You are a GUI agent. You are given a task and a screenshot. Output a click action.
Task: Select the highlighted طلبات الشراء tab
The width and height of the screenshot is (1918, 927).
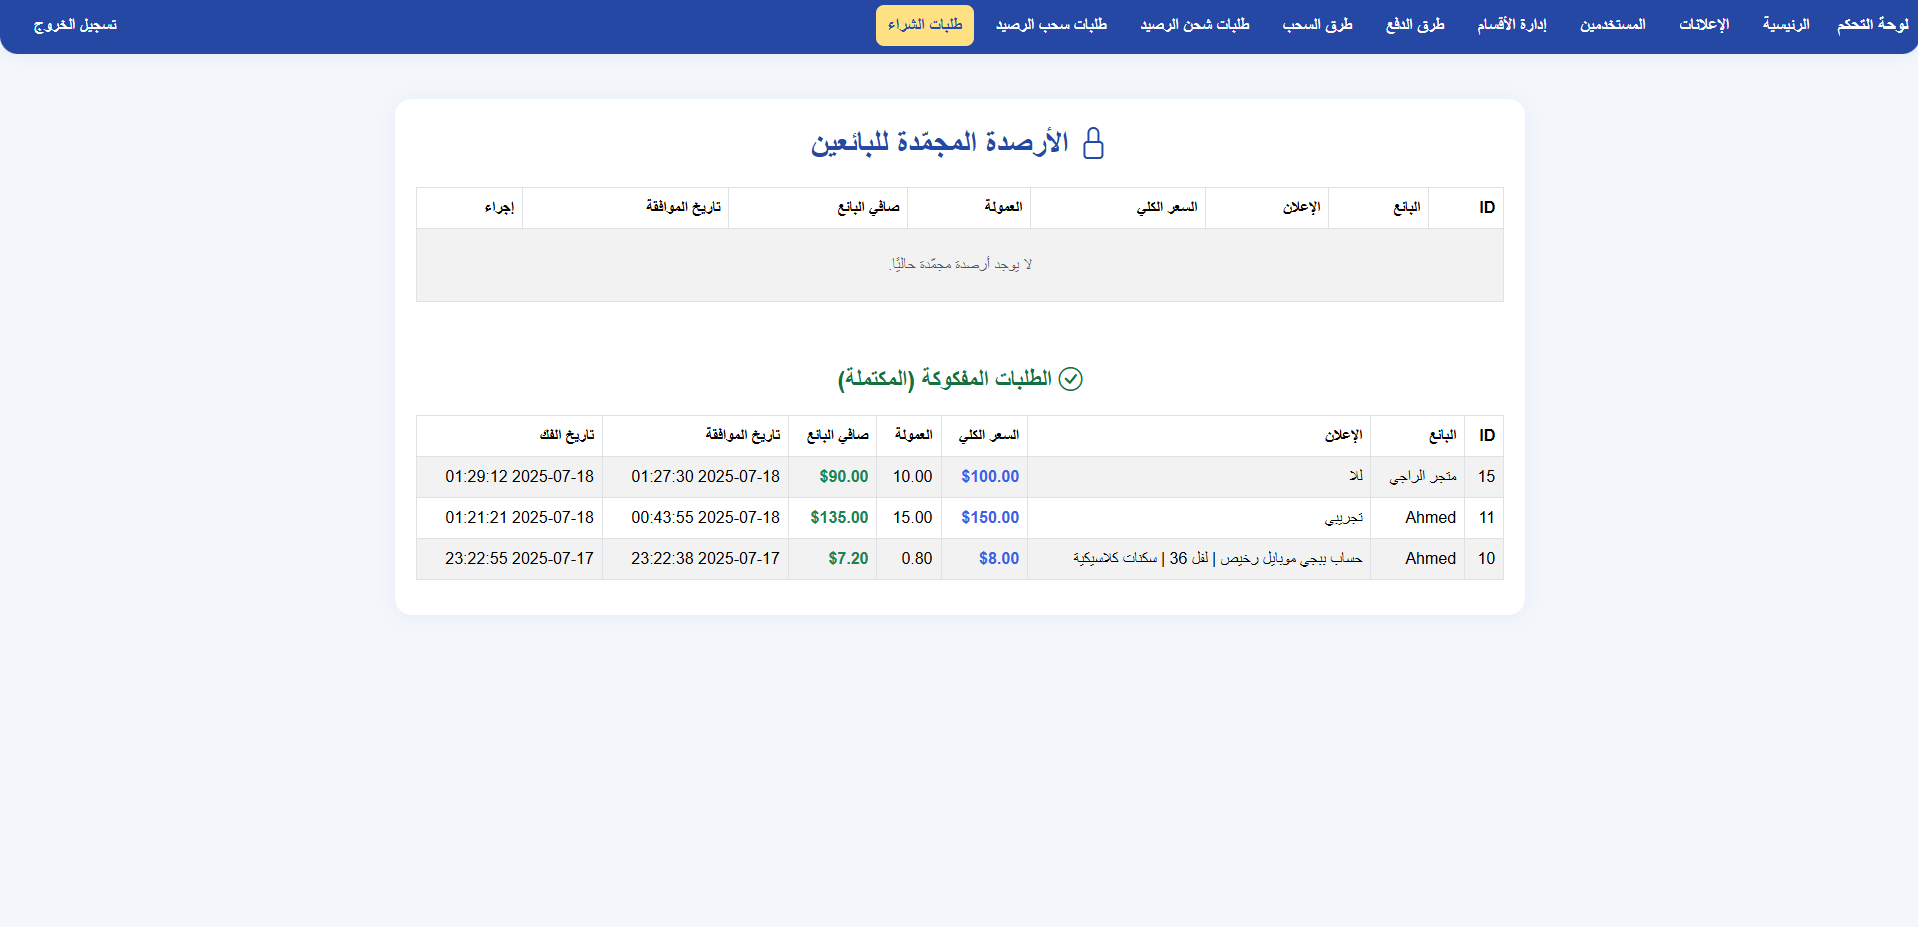click(923, 25)
